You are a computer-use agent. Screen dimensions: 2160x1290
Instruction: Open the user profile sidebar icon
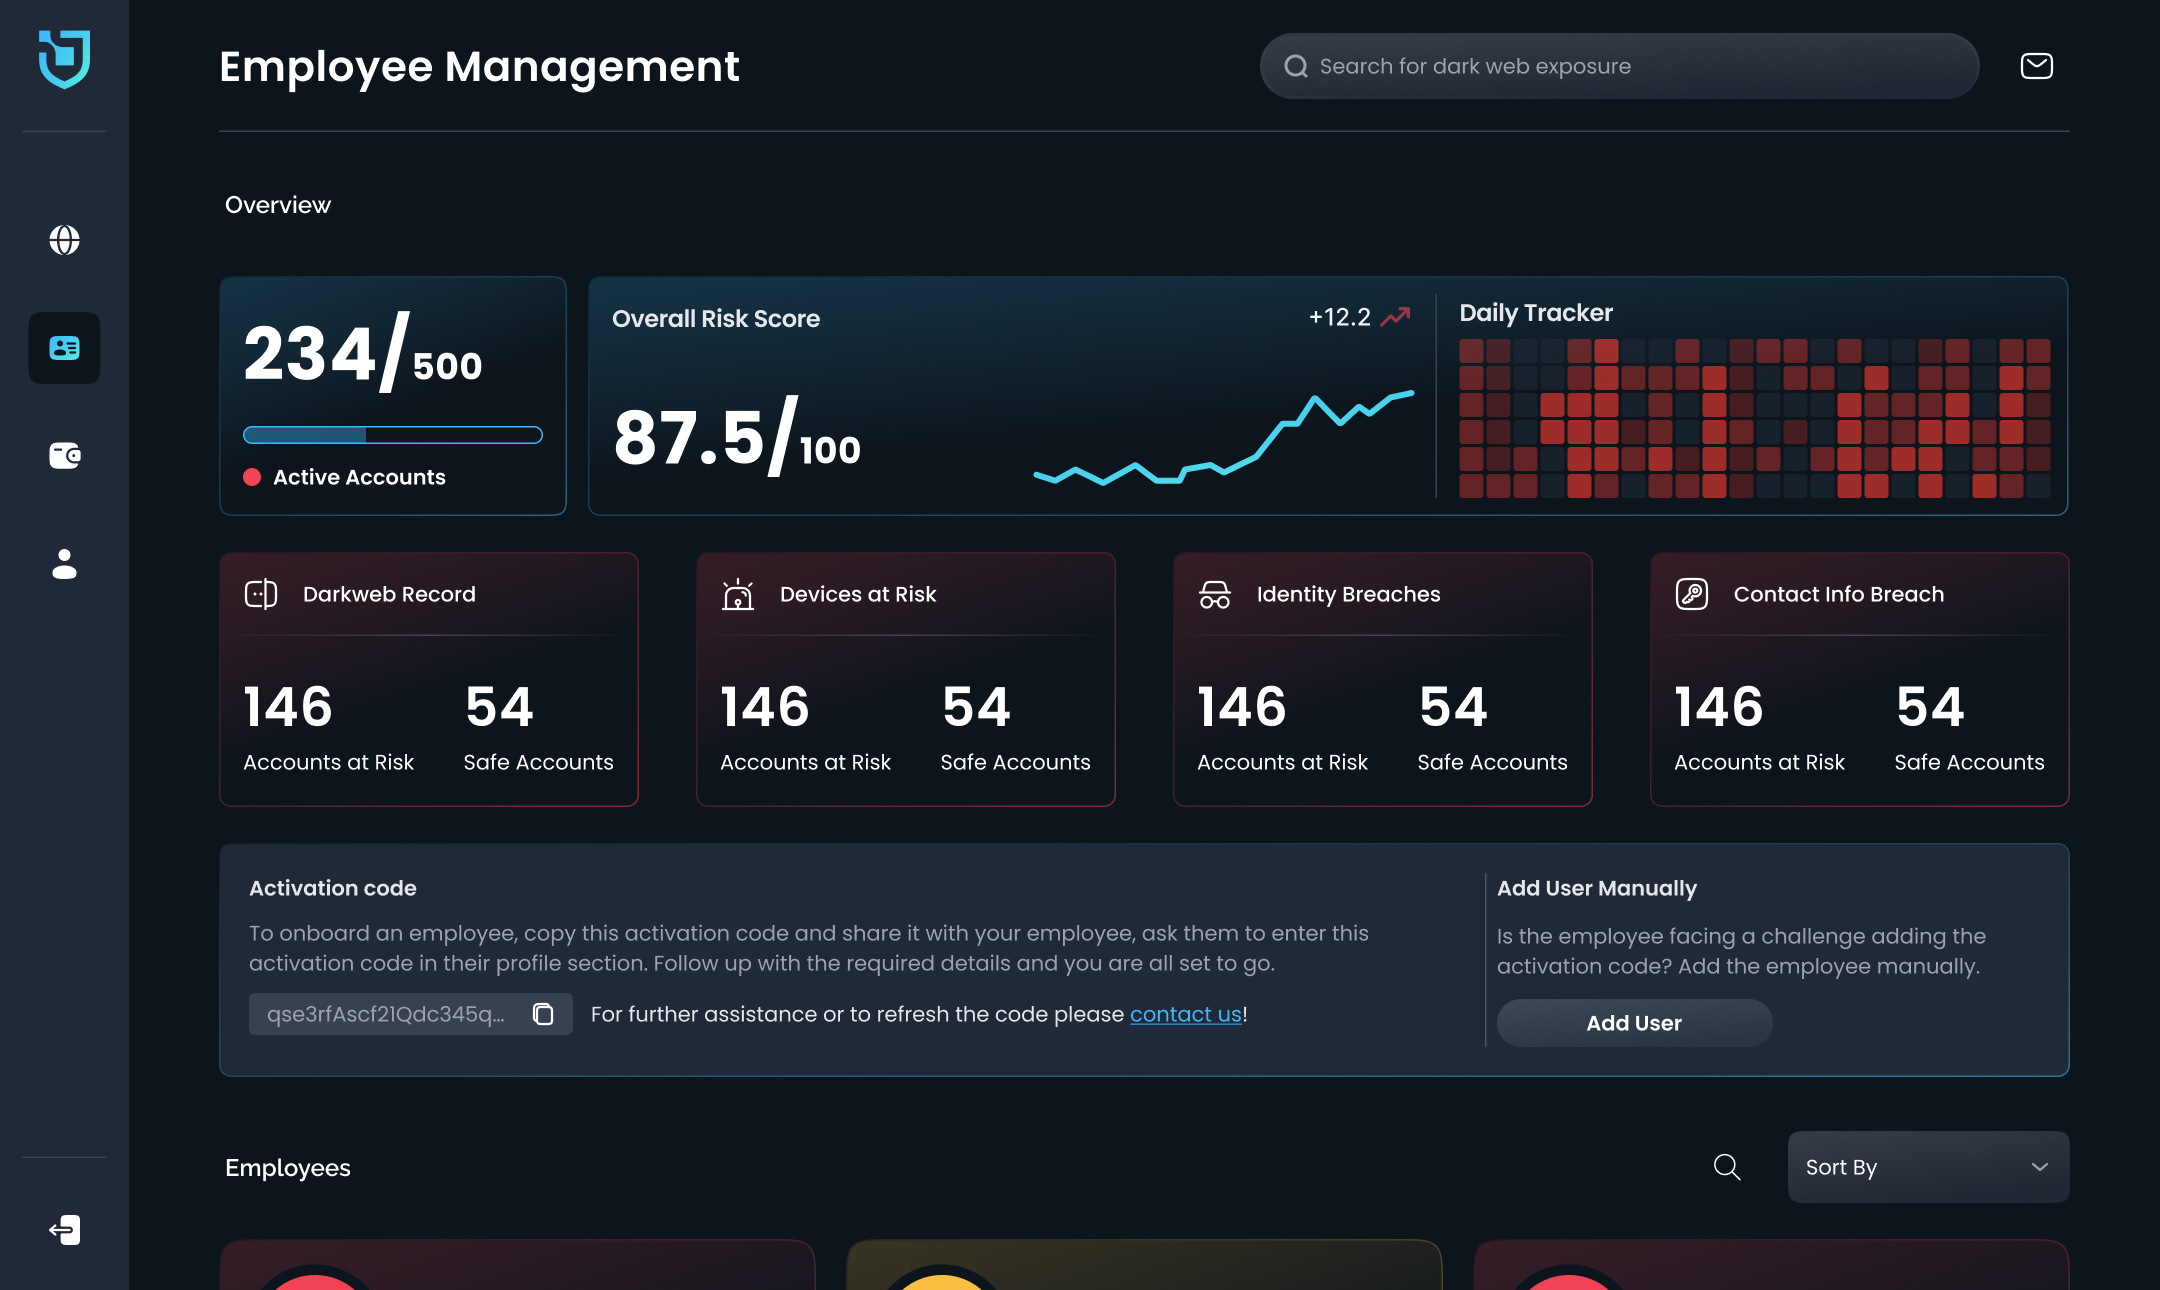pyautogui.click(x=65, y=564)
